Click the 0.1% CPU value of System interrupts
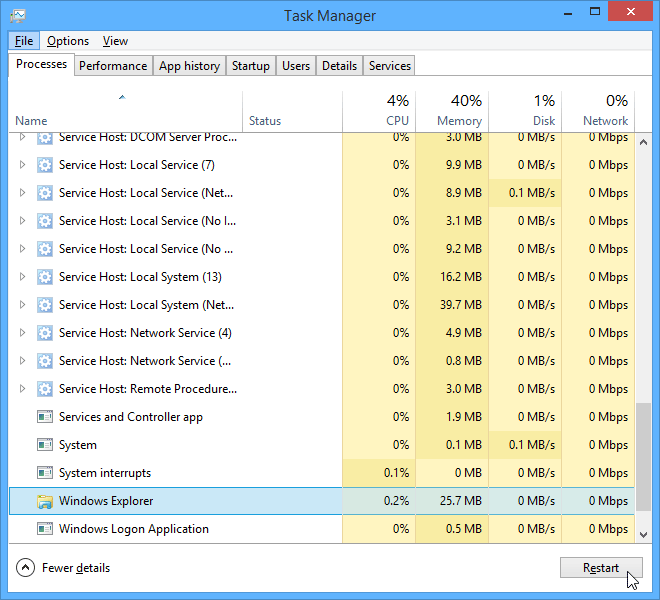Viewport: 660px width, 600px height. 396,473
